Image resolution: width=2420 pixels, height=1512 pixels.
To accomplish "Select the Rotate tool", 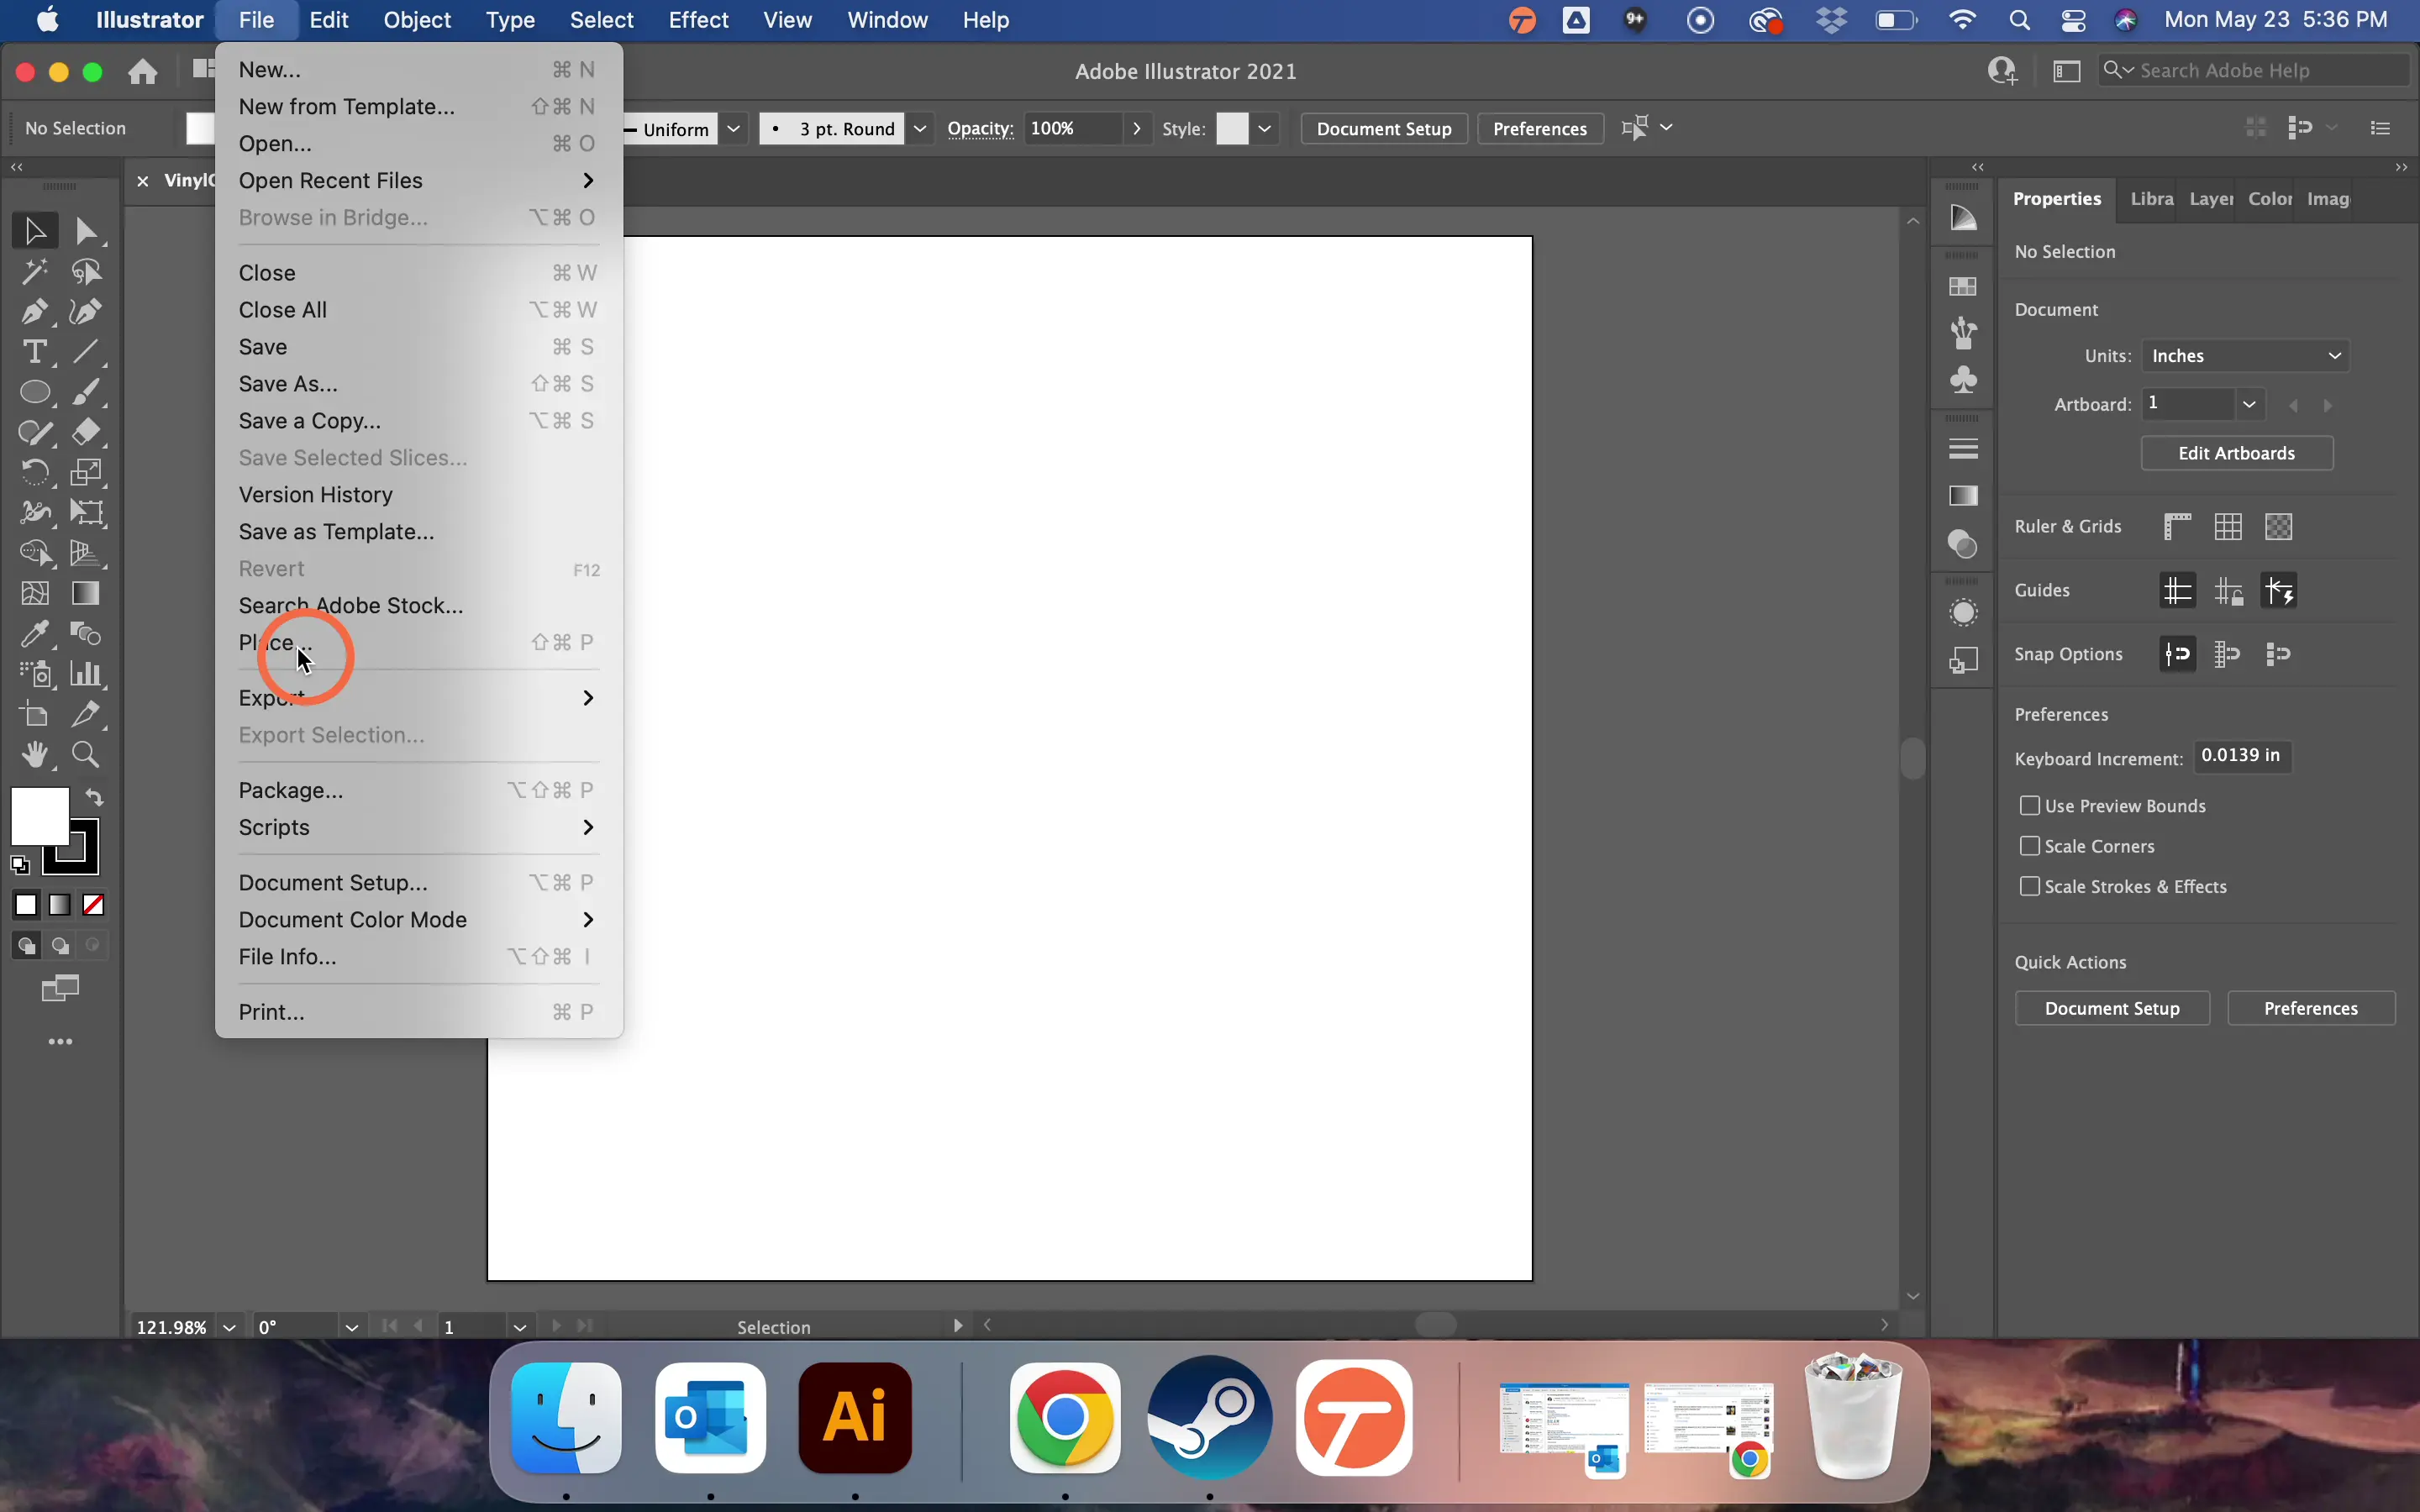I will click(x=35, y=472).
